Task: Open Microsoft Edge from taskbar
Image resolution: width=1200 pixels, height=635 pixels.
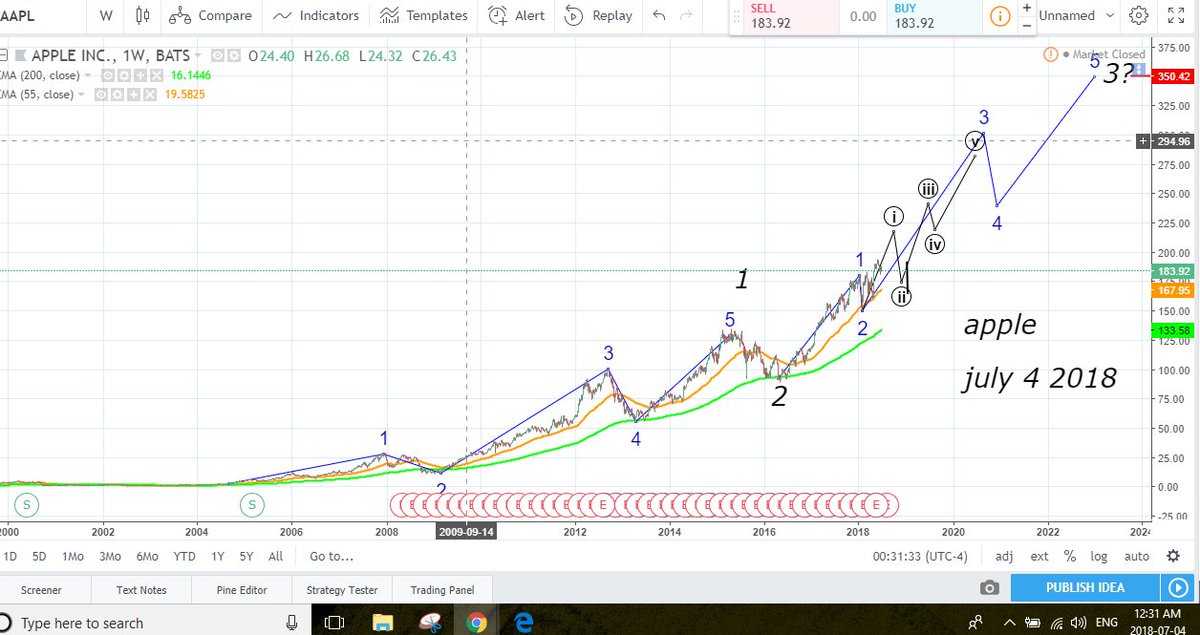Action: 523,622
